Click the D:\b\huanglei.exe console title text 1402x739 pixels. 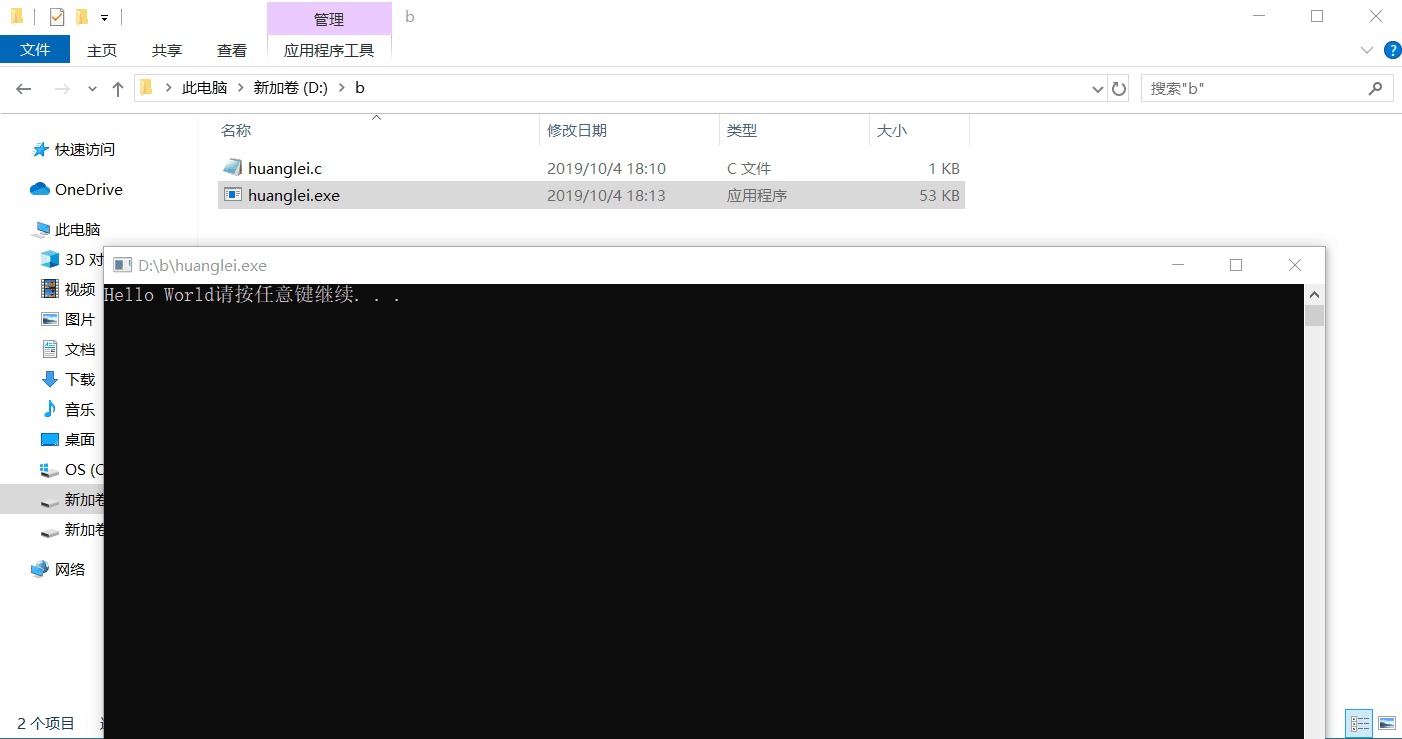tap(202, 265)
